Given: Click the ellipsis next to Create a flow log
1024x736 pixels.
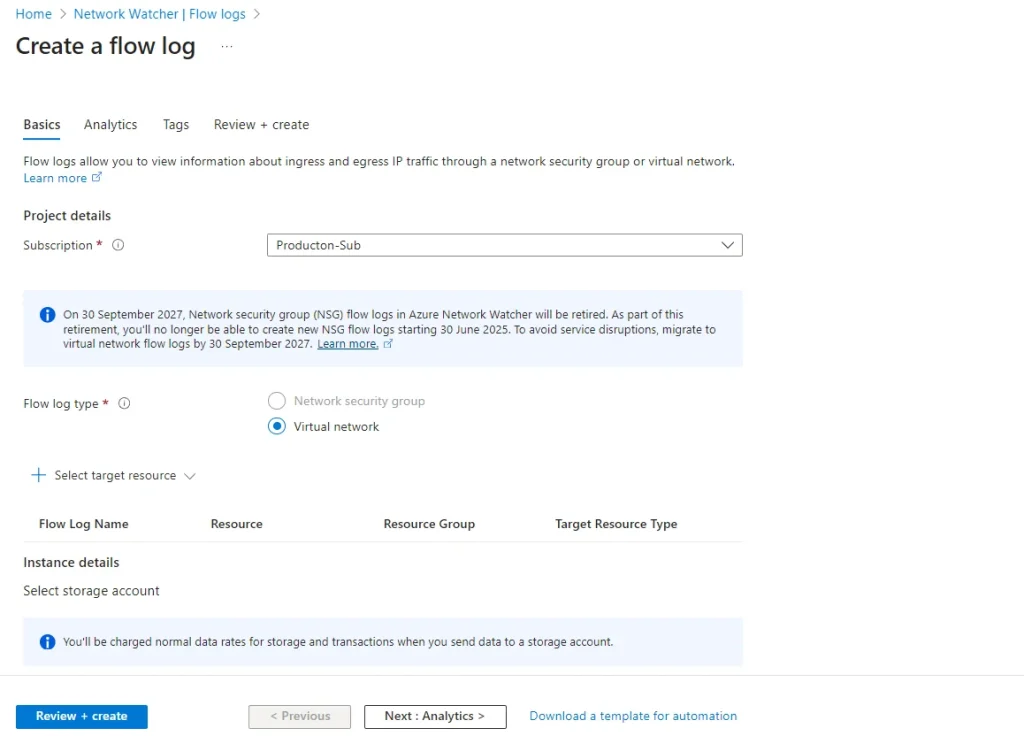Looking at the screenshot, I should point(227,47).
